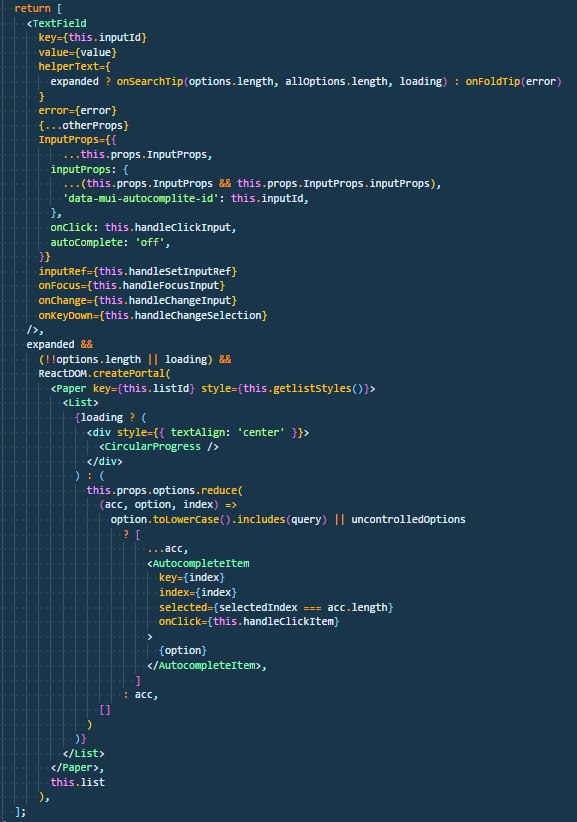
Task: Select the '<Paper' opening tag
Action: (x=68, y=388)
